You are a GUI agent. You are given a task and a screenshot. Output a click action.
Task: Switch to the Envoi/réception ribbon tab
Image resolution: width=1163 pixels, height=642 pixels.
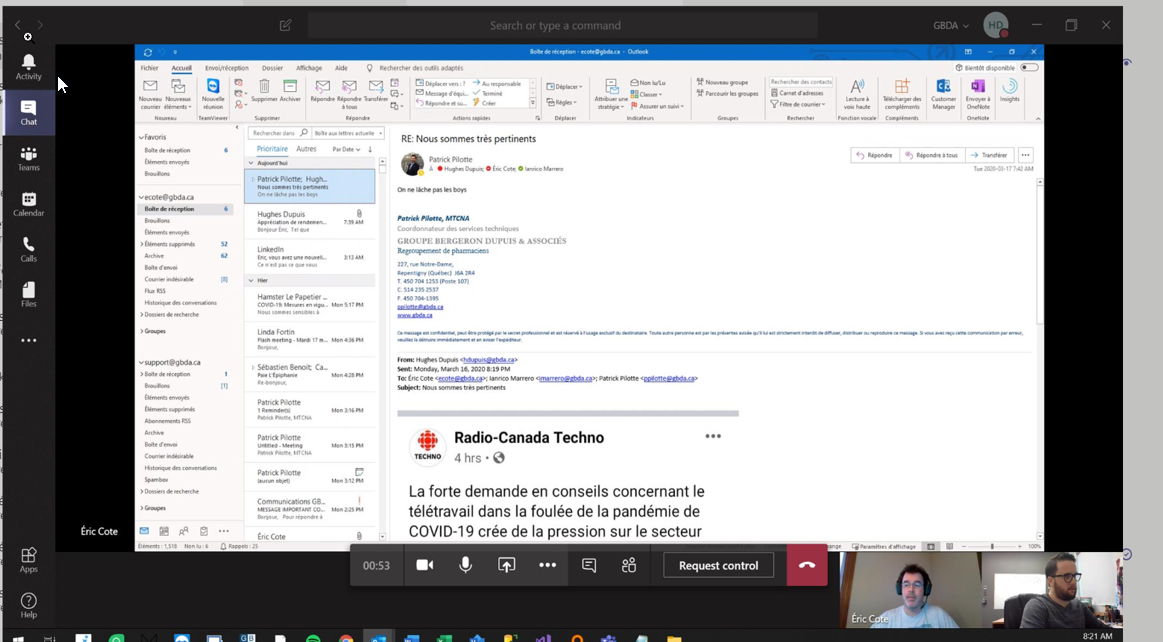click(x=226, y=68)
